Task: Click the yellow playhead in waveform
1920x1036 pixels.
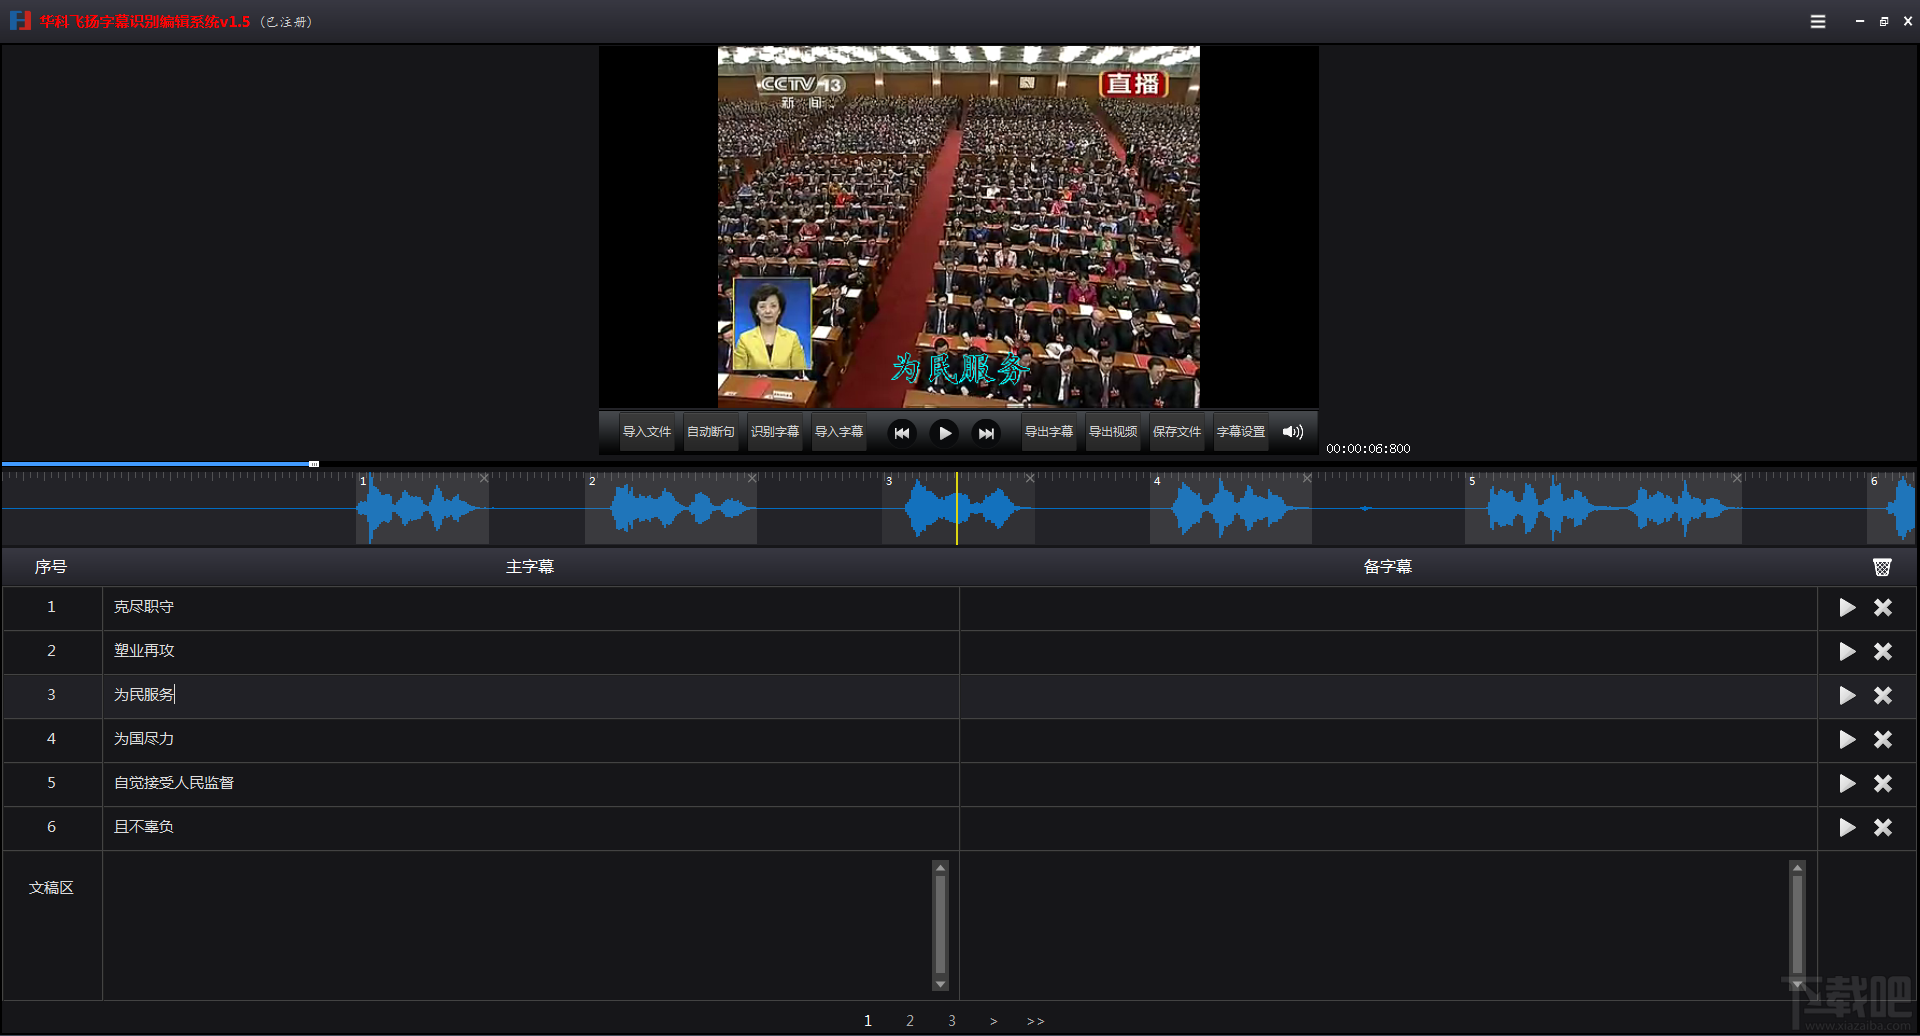Action: 957,508
